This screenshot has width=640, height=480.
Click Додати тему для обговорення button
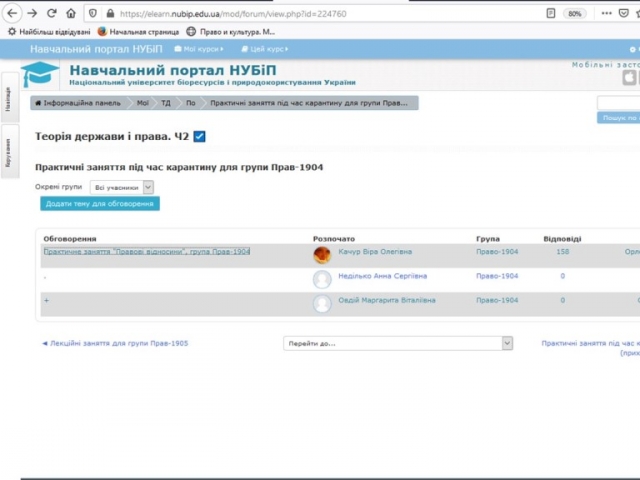[100, 204]
